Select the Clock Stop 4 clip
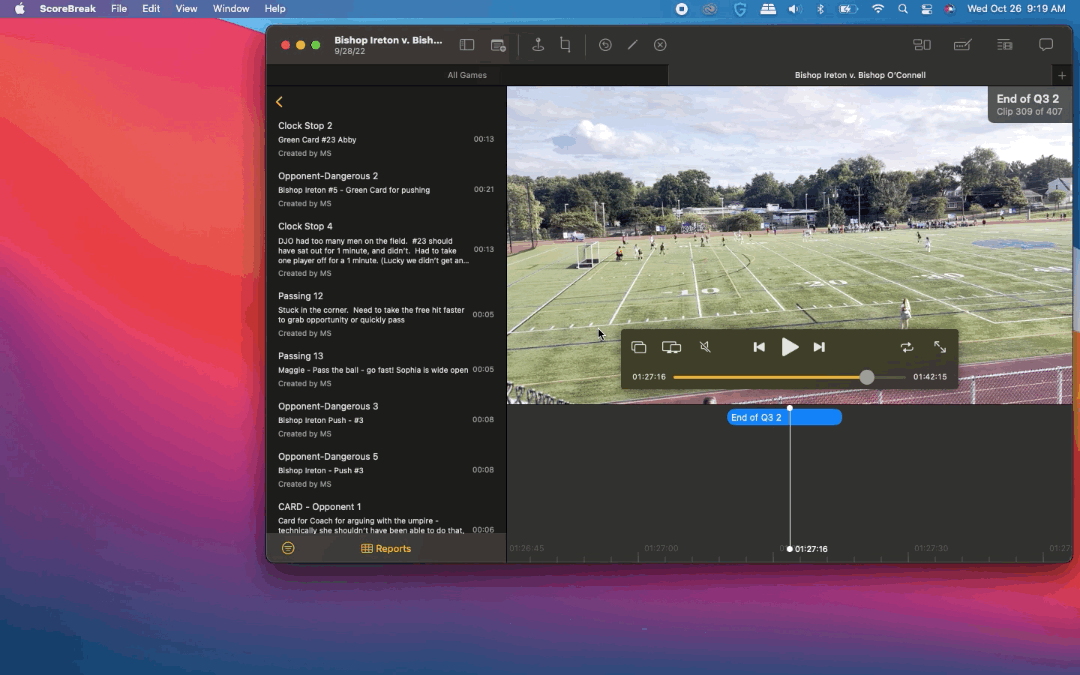The image size is (1080, 675). (386, 249)
